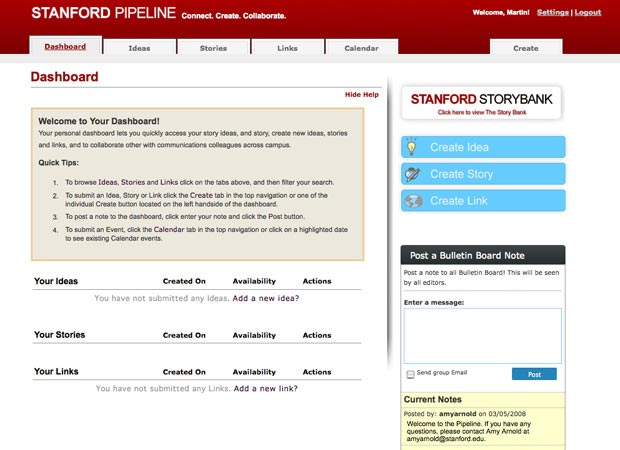Click the Create Link button label
The width and height of the screenshot is (620, 450).
point(459,201)
